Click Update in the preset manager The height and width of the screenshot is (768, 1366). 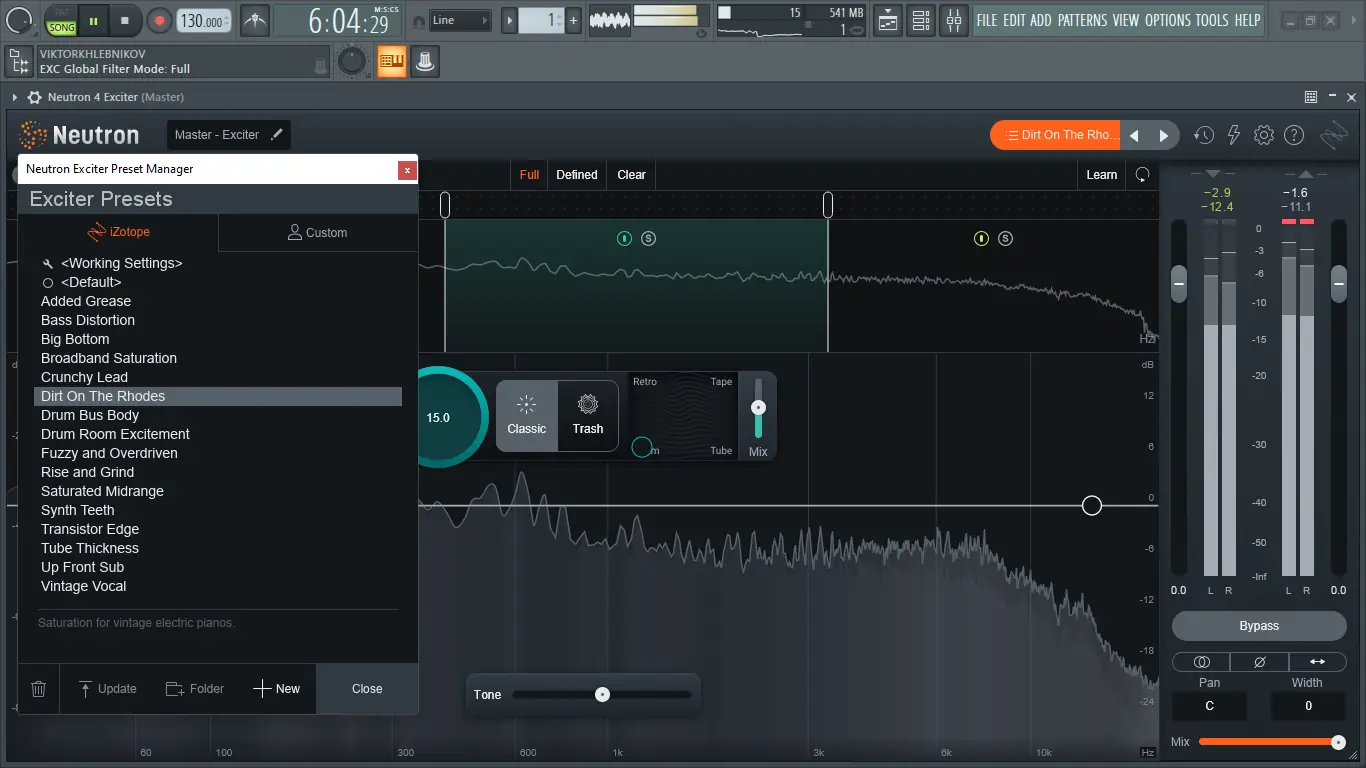click(106, 688)
